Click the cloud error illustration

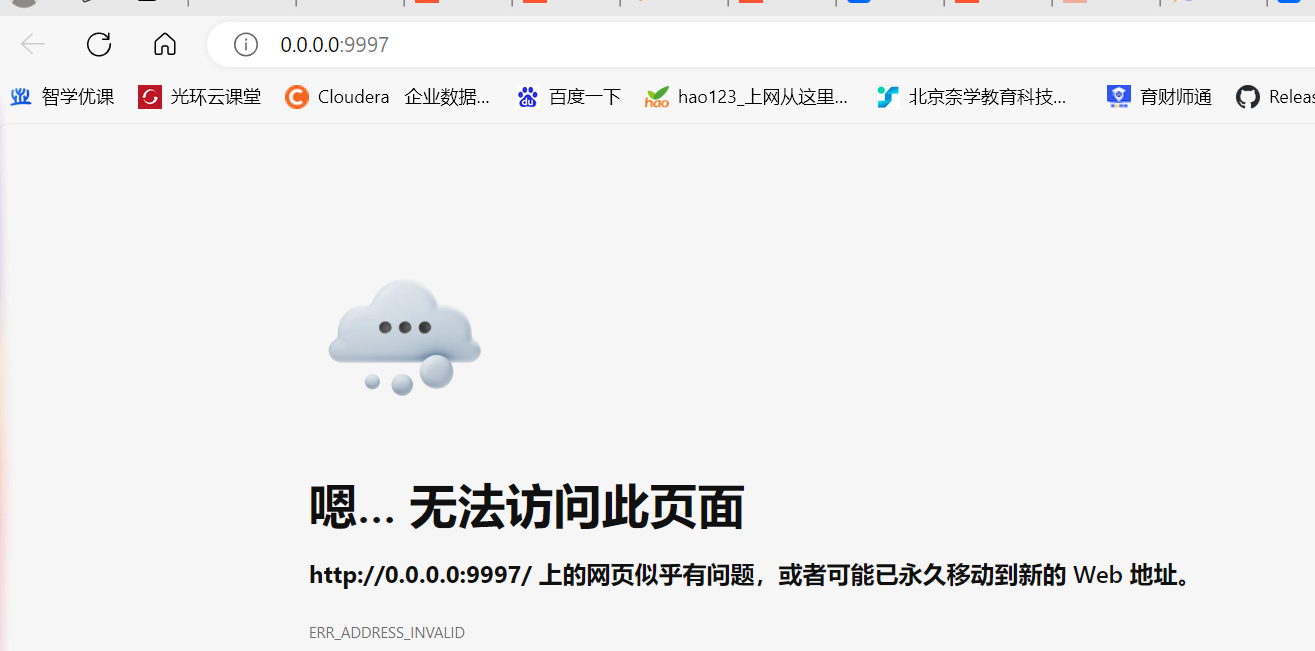[x=405, y=337]
